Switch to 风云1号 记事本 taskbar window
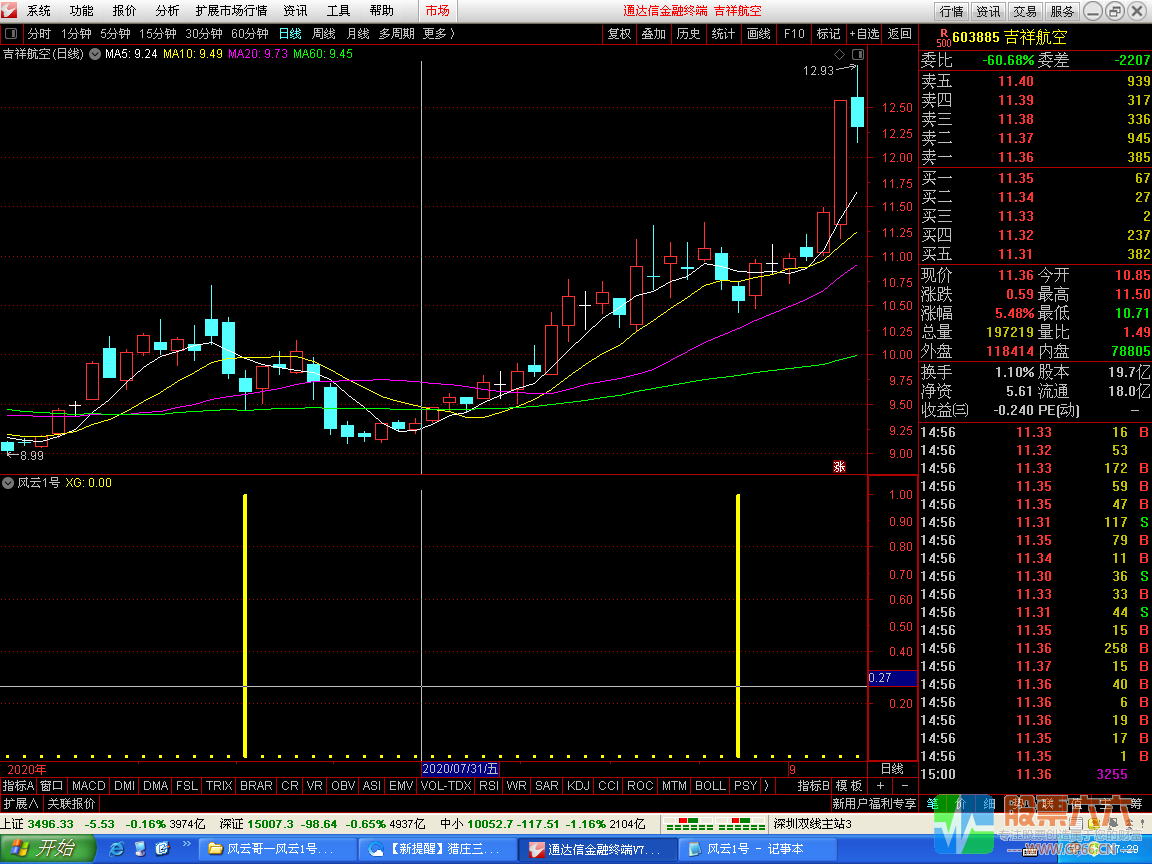Screen dimensions: 1152x864 (757, 849)
